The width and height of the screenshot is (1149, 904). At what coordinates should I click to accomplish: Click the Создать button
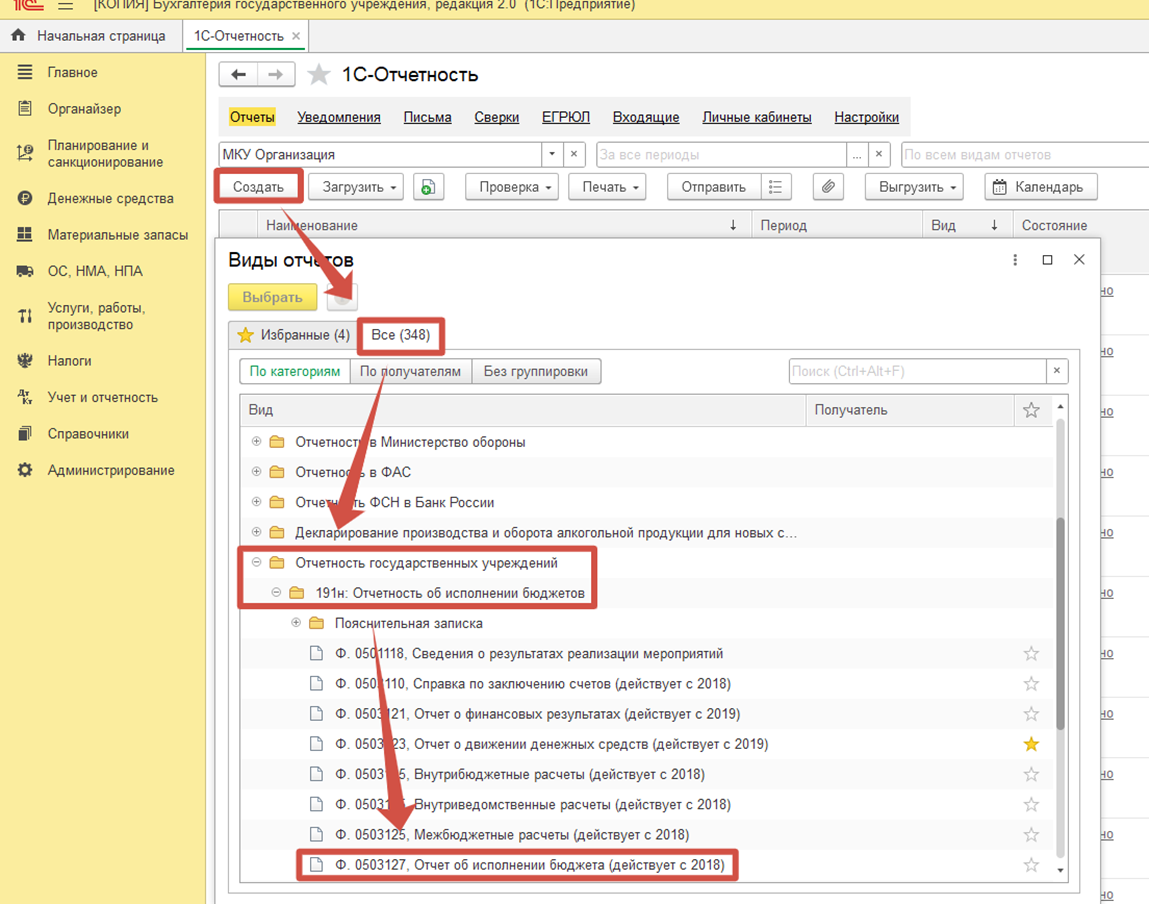(258, 187)
